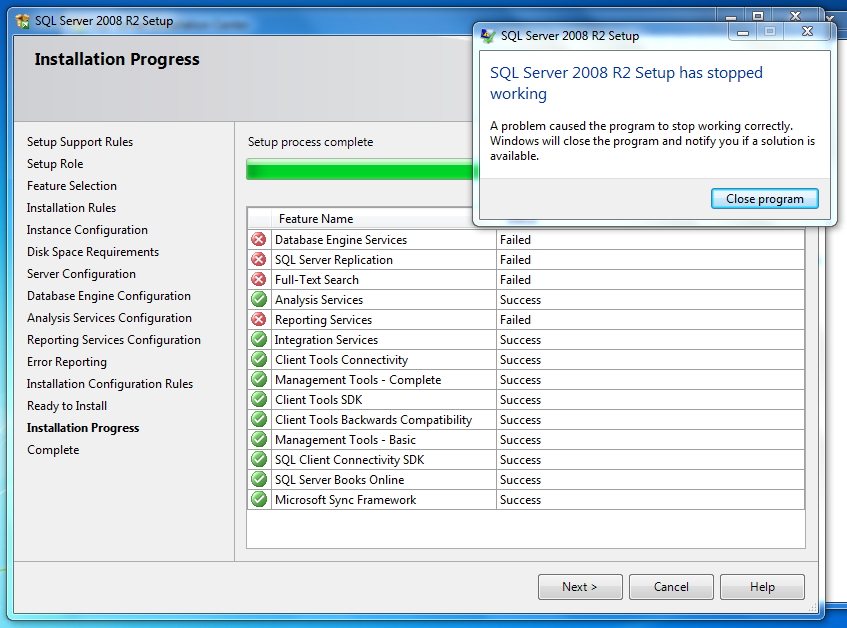
Task: Select the Complete step in left pane
Action: pos(53,450)
